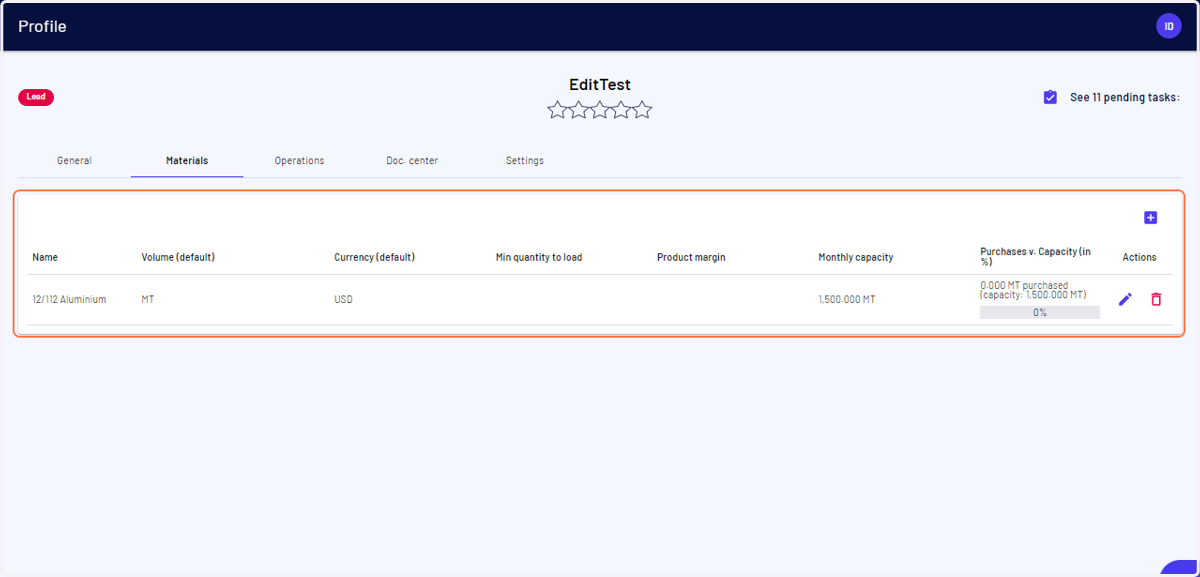This screenshot has height=577, width=1200.
Task: Click the Monthly capacity column header
Action: (x=856, y=257)
